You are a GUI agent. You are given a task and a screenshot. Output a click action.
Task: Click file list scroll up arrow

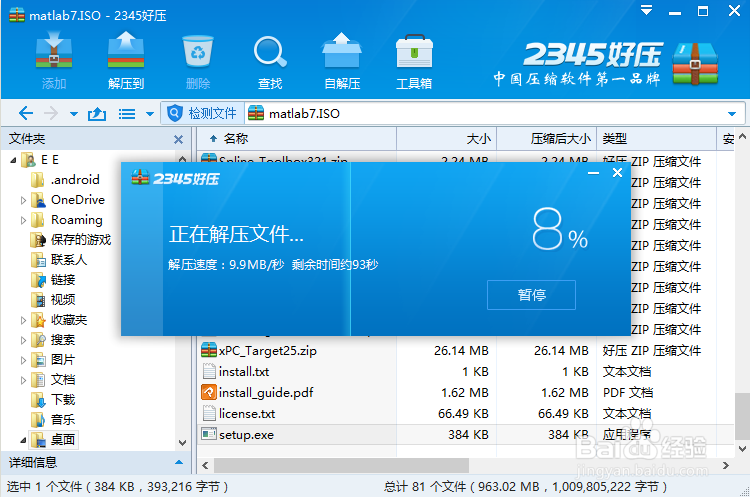pyautogui.click(x=742, y=136)
